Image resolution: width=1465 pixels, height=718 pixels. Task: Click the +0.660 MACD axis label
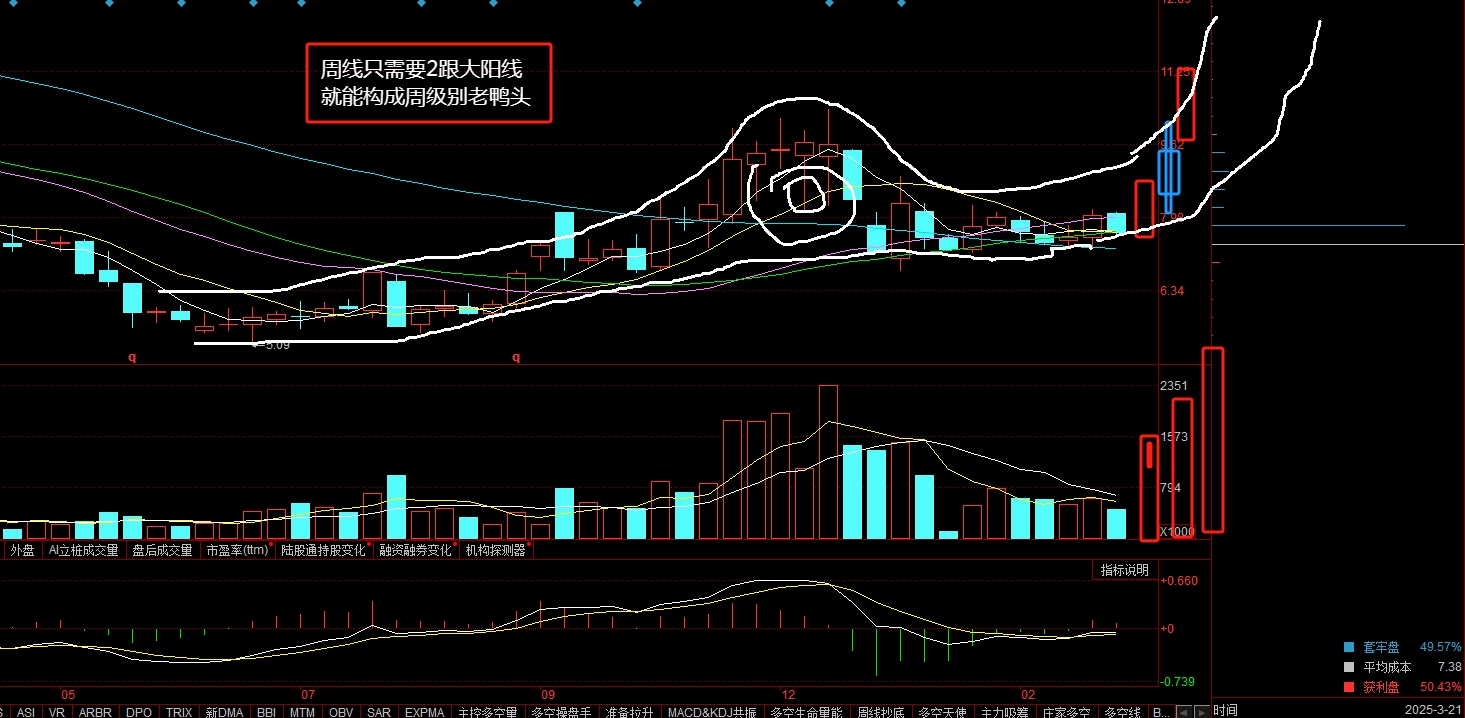1177,581
